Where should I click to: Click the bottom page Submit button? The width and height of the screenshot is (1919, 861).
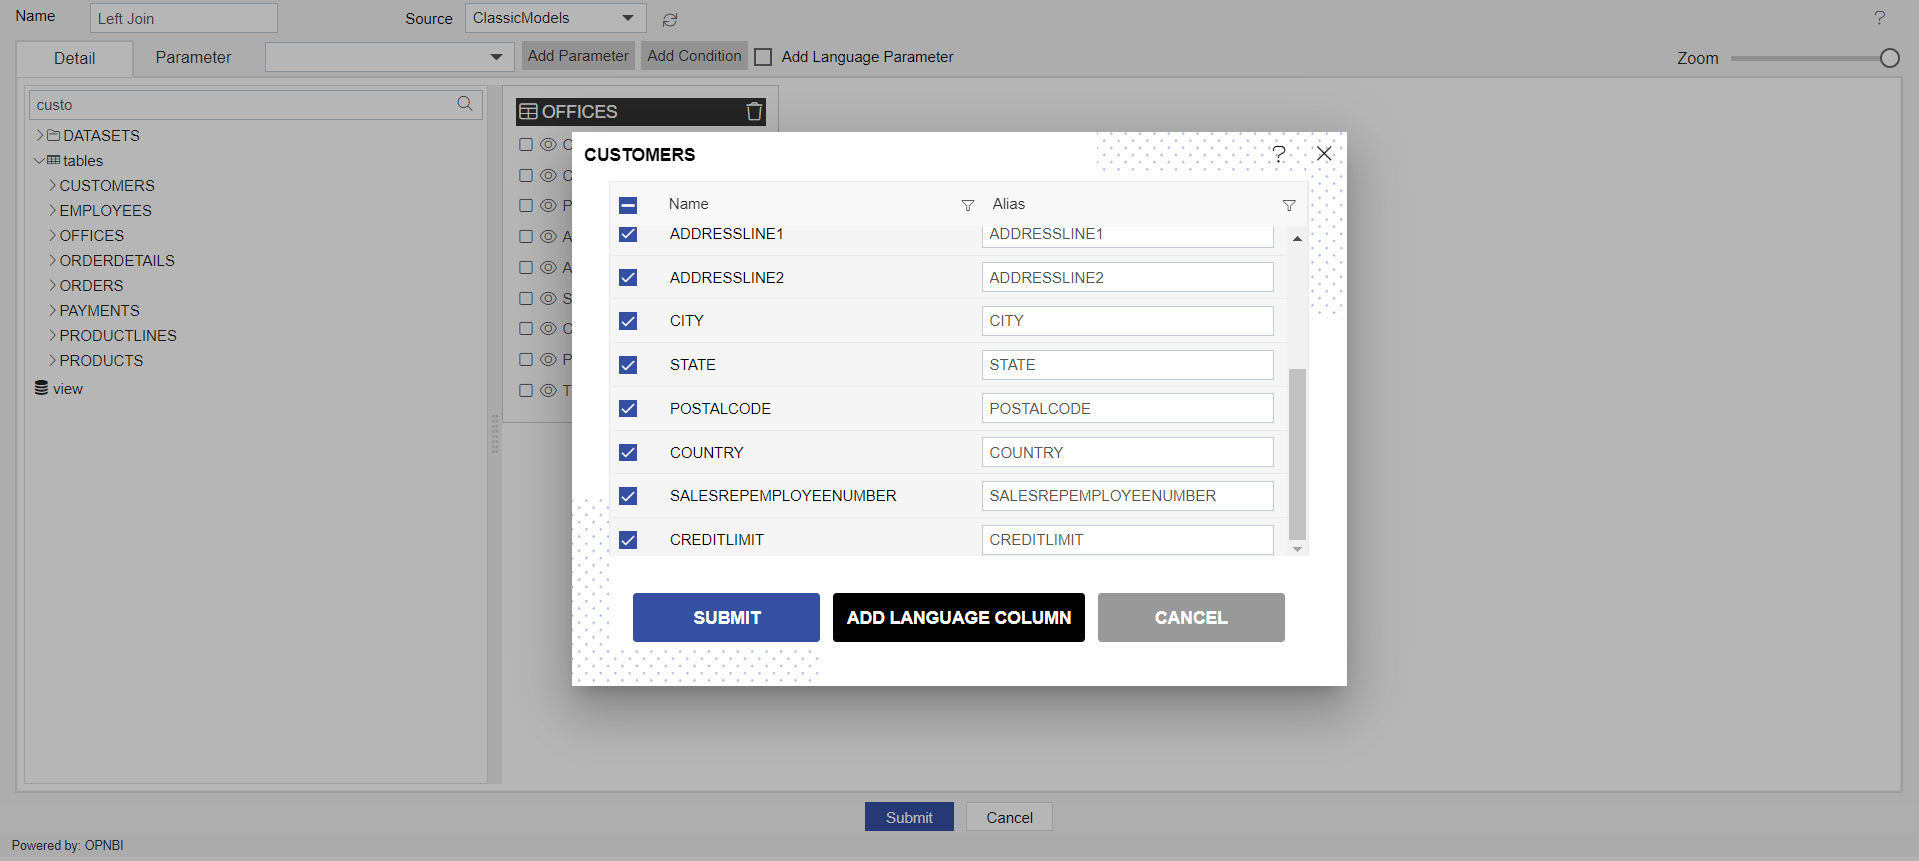point(909,817)
